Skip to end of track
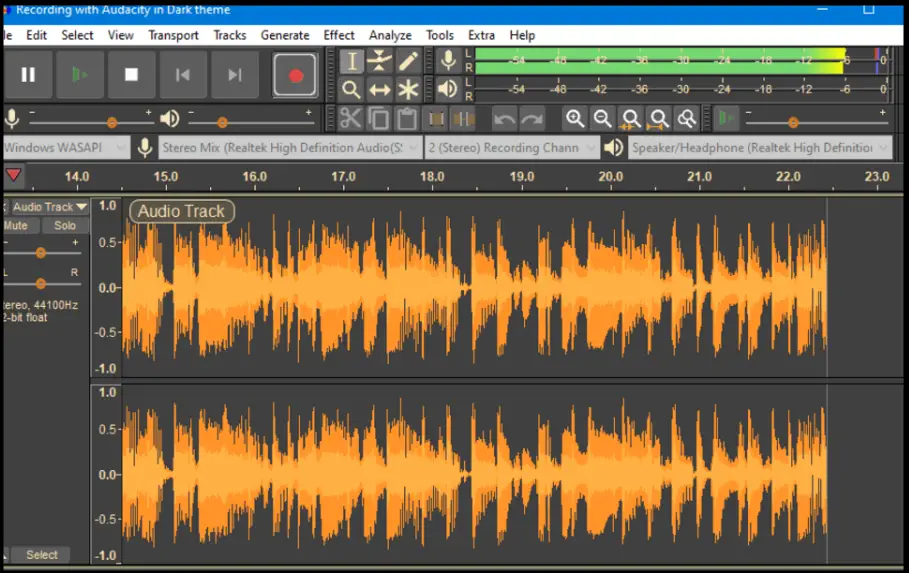The height and width of the screenshot is (573, 909). tap(235, 75)
